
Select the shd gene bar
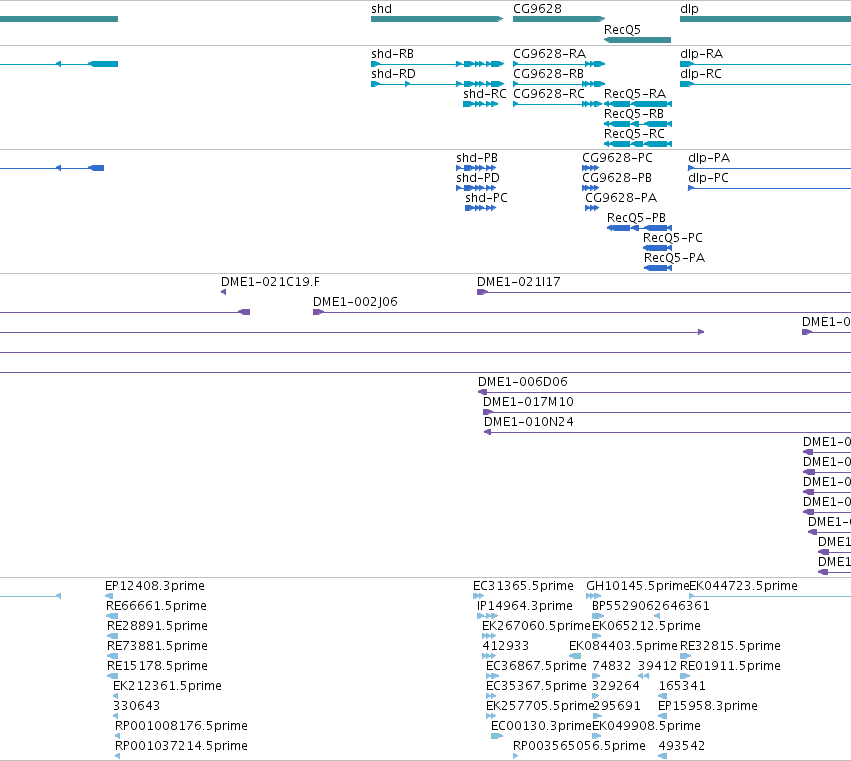(x=437, y=19)
